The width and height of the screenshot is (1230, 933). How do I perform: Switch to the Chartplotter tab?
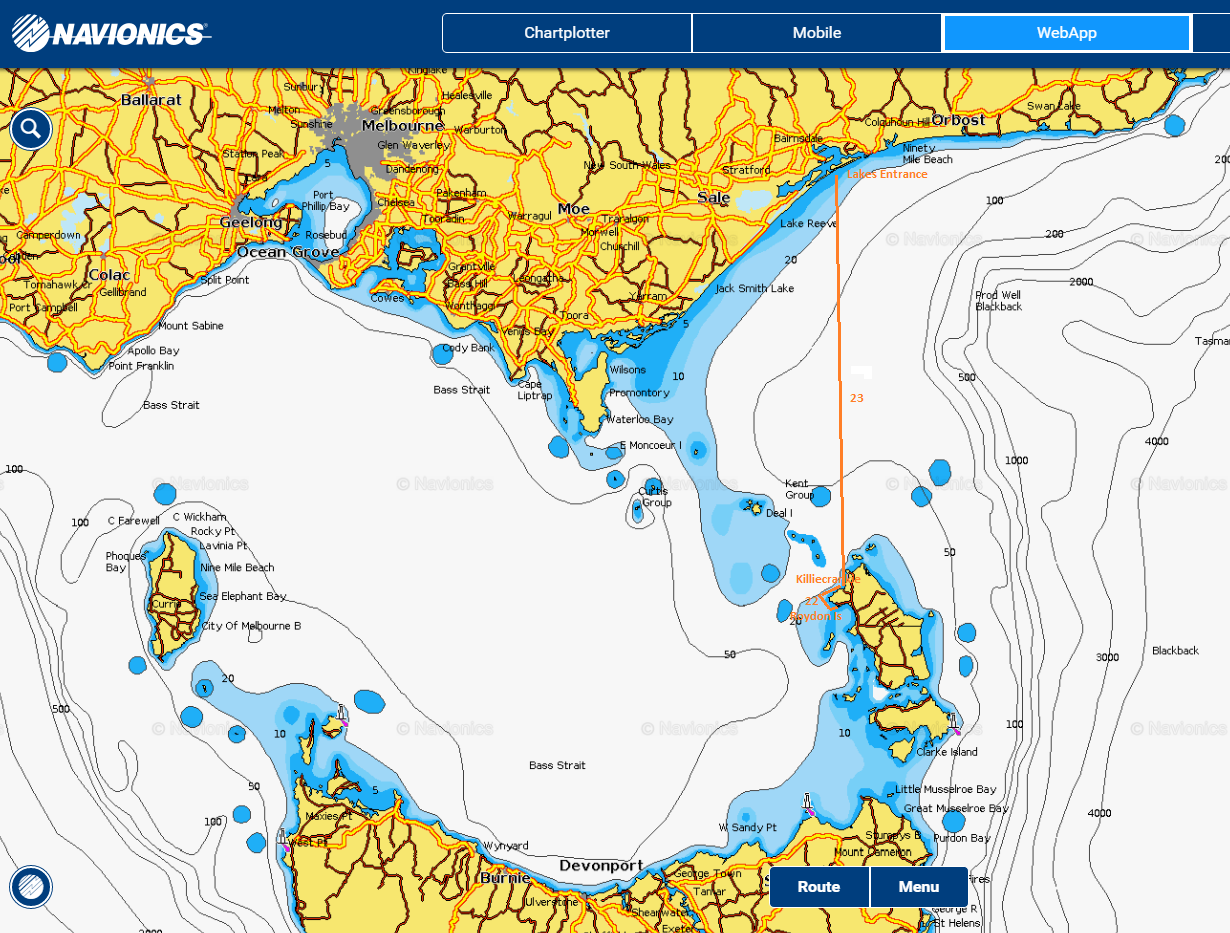(x=567, y=33)
